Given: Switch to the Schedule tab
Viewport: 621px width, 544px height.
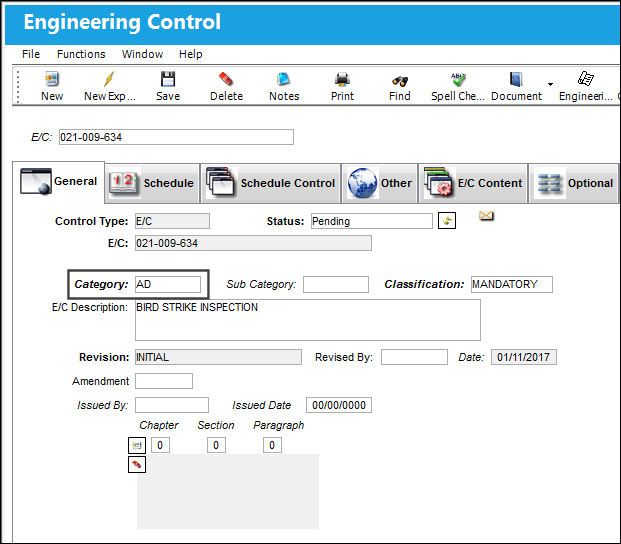Looking at the screenshot, I should tap(152, 183).
